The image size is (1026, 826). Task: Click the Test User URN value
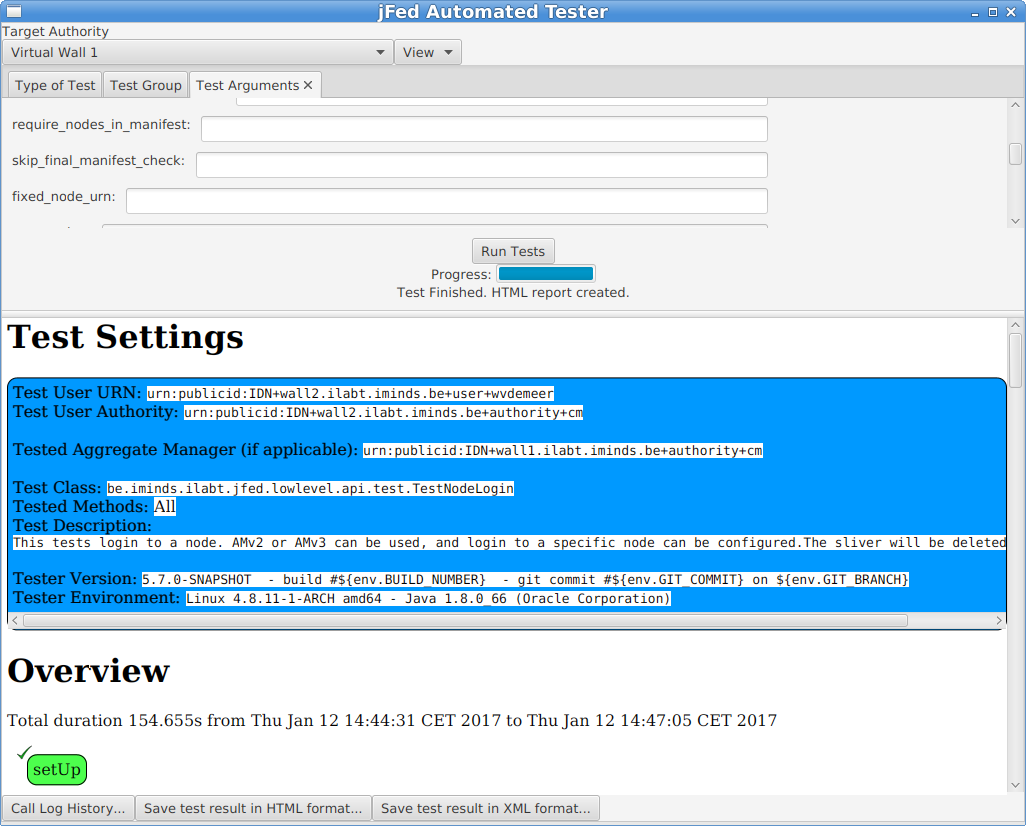pos(350,393)
